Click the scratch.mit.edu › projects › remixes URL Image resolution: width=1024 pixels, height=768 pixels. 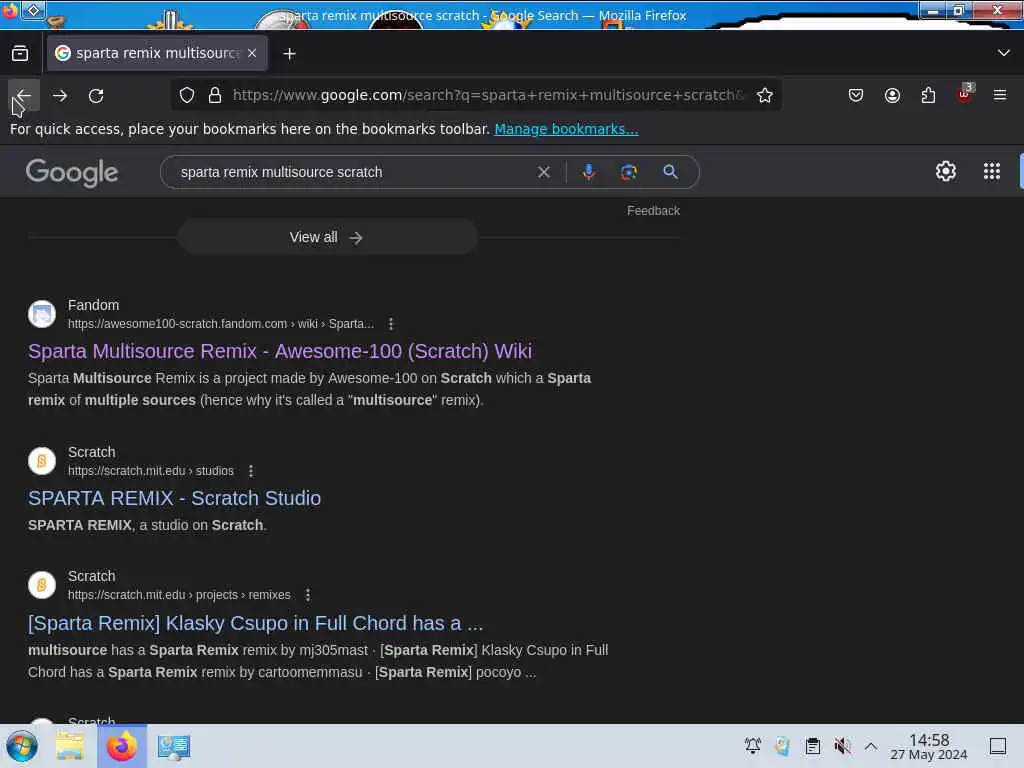click(179, 595)
